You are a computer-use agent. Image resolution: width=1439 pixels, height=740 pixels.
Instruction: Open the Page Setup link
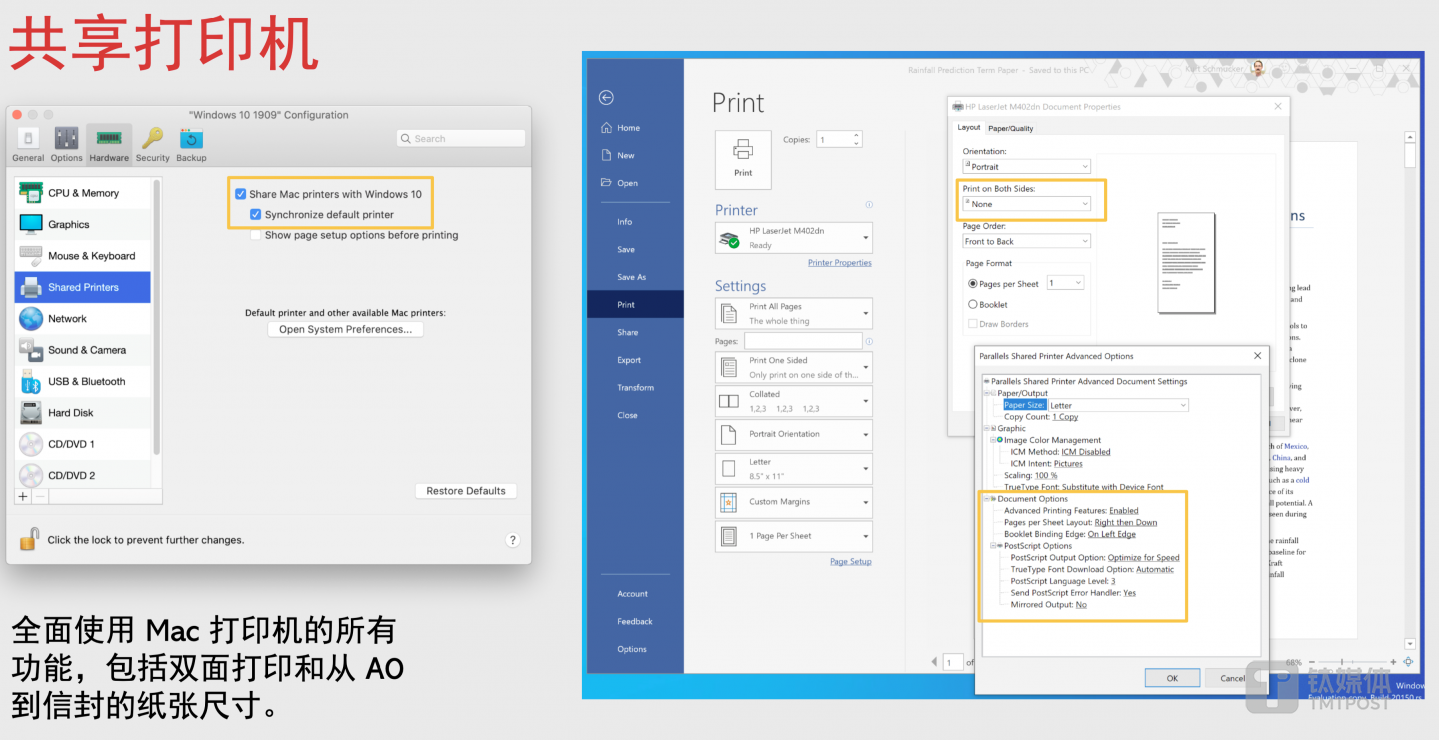click(x=850, y=562)
